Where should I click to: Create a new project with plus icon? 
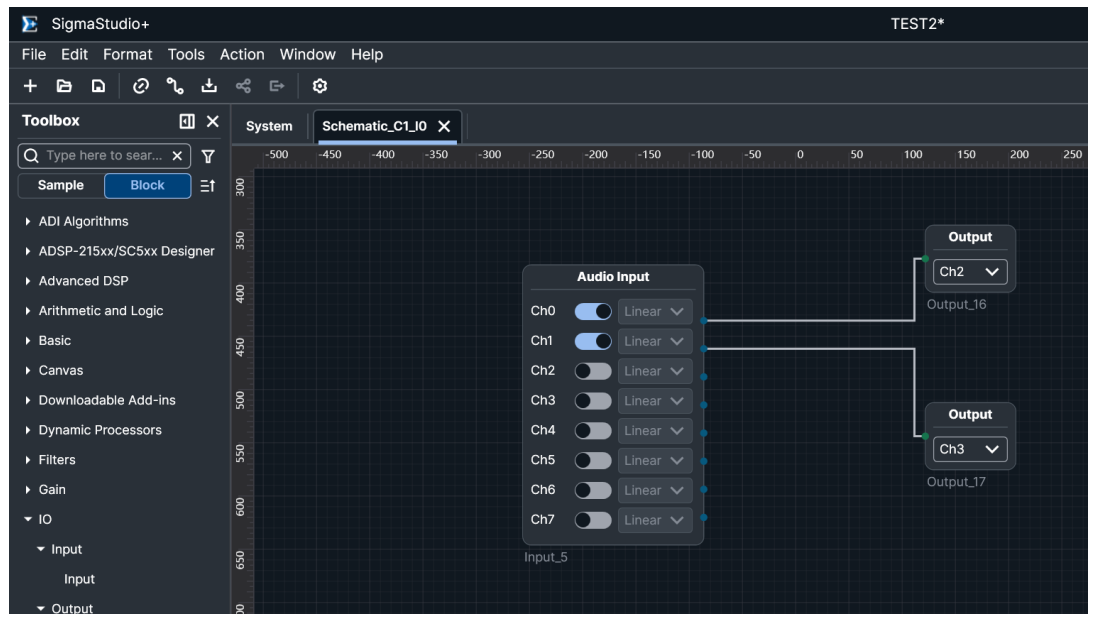30,86
